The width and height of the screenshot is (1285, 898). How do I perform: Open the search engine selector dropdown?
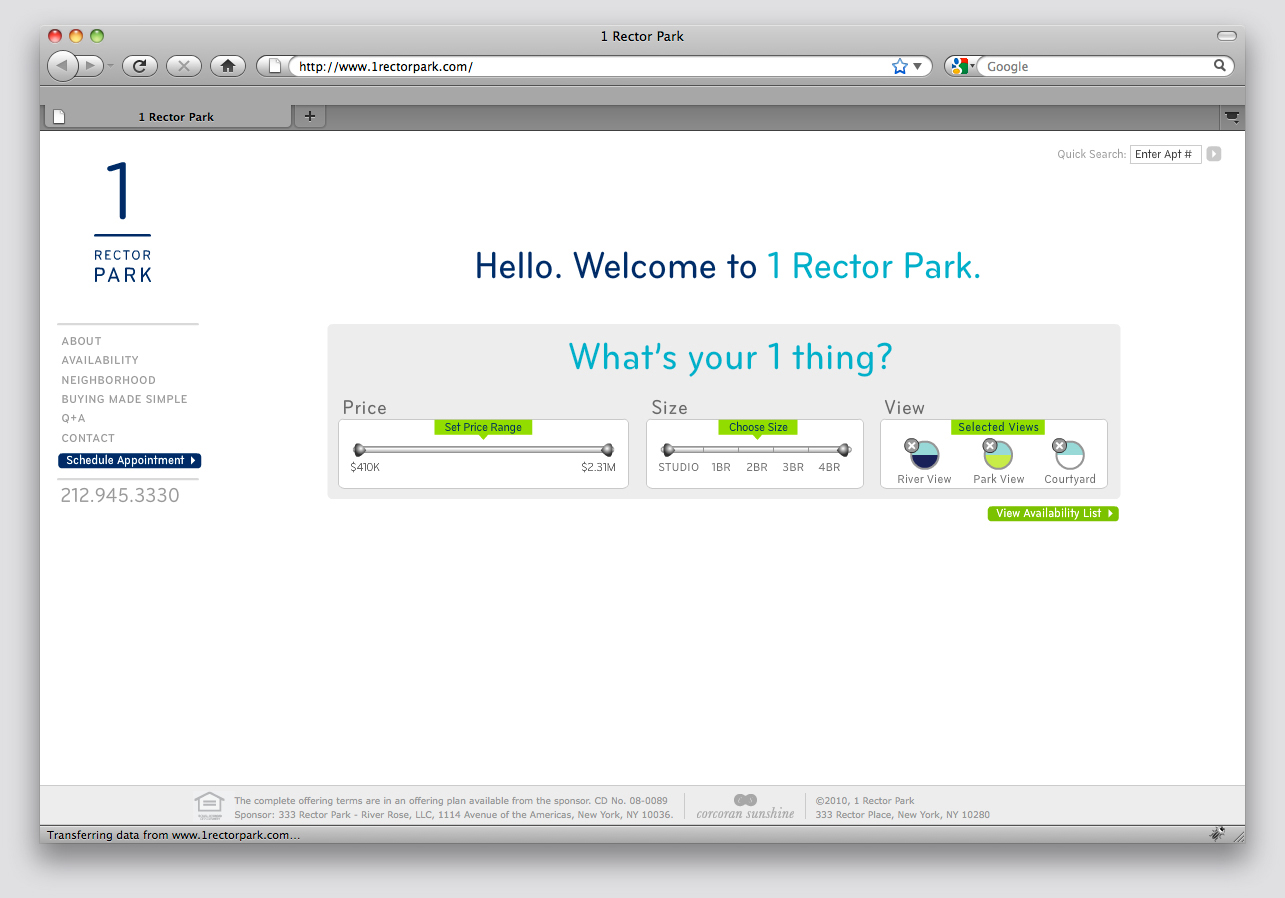pyautogui.click(x=962, y=66)
